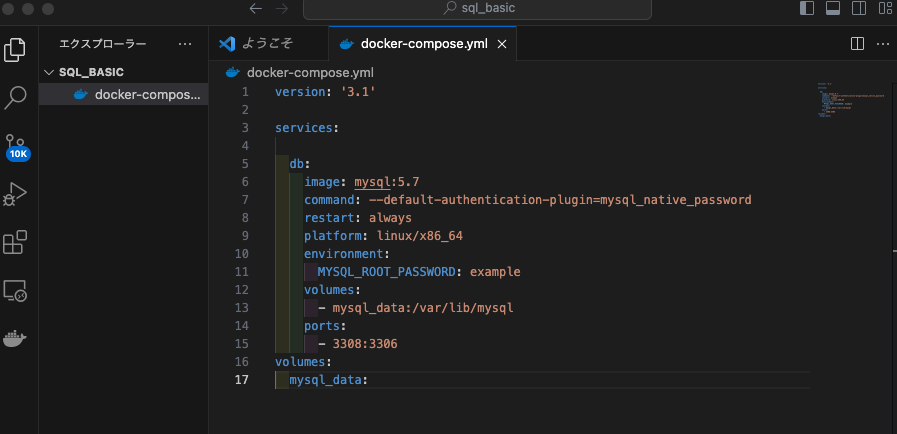The width and height of the screenshot is (897, 434).
Task: Click the code minimap preview
Action: (851, 100)
